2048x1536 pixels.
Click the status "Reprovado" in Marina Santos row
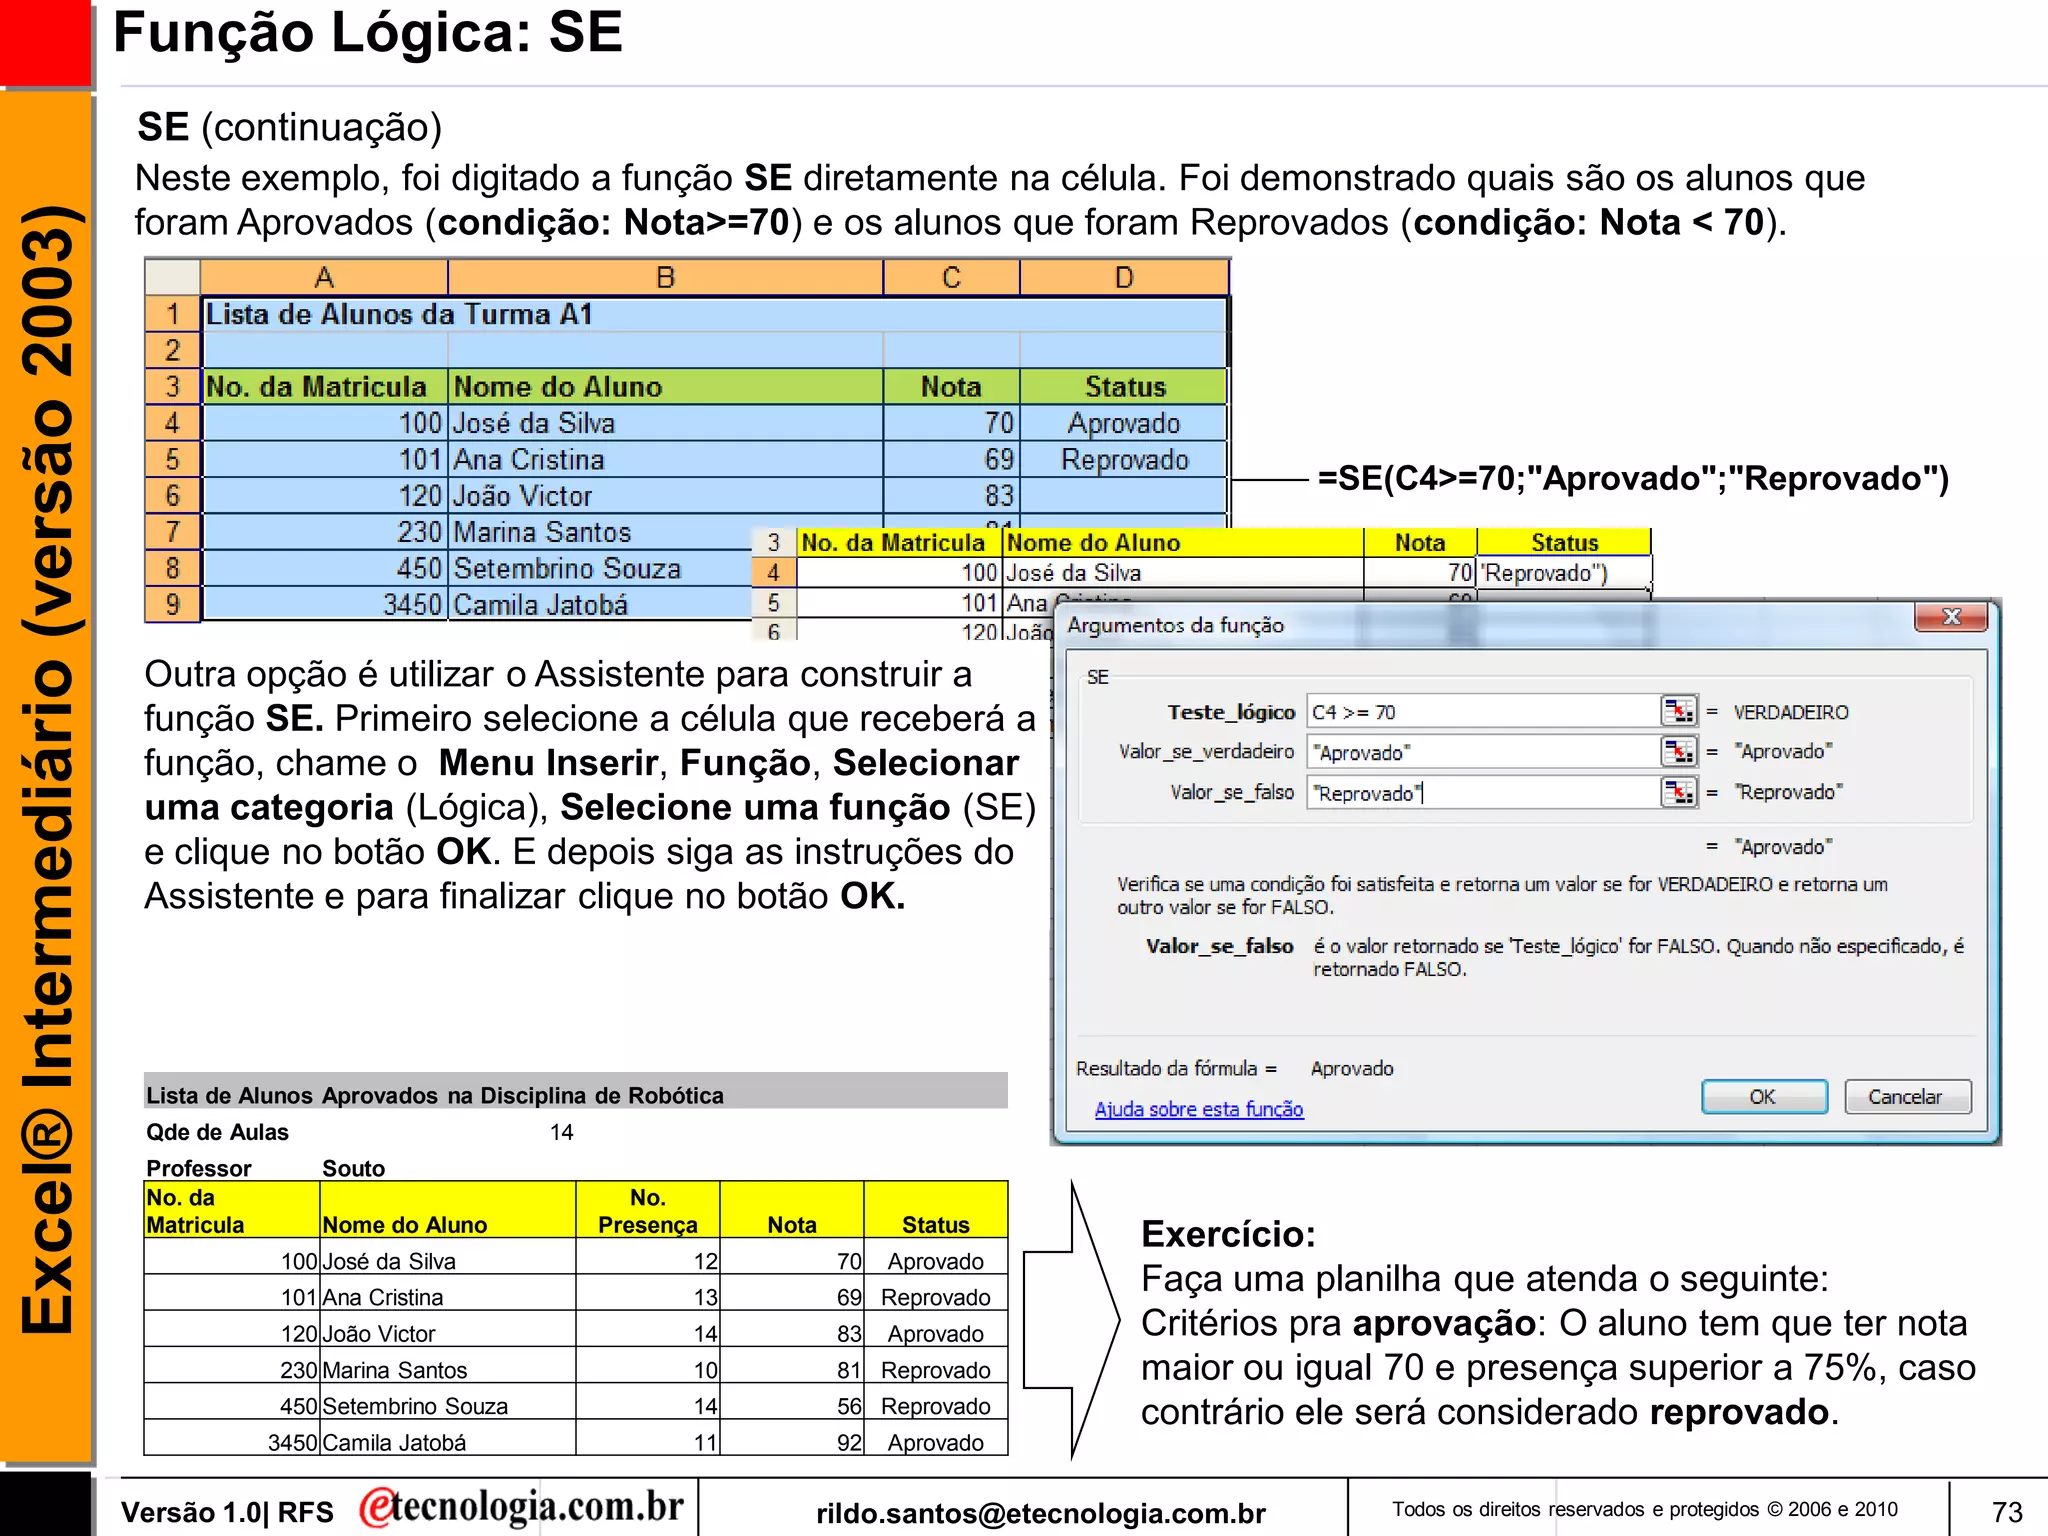click(935, 1369)
